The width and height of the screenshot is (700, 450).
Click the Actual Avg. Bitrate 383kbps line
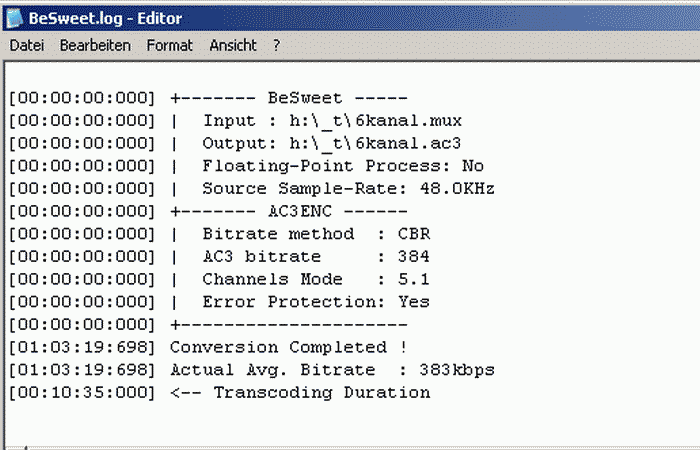tap(332, 370)
